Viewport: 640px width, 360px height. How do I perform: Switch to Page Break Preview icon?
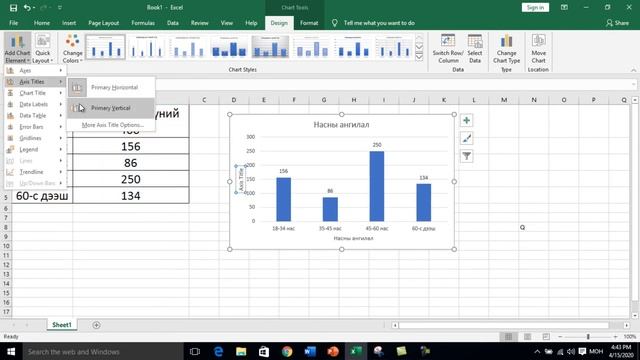tap(546, 336)
